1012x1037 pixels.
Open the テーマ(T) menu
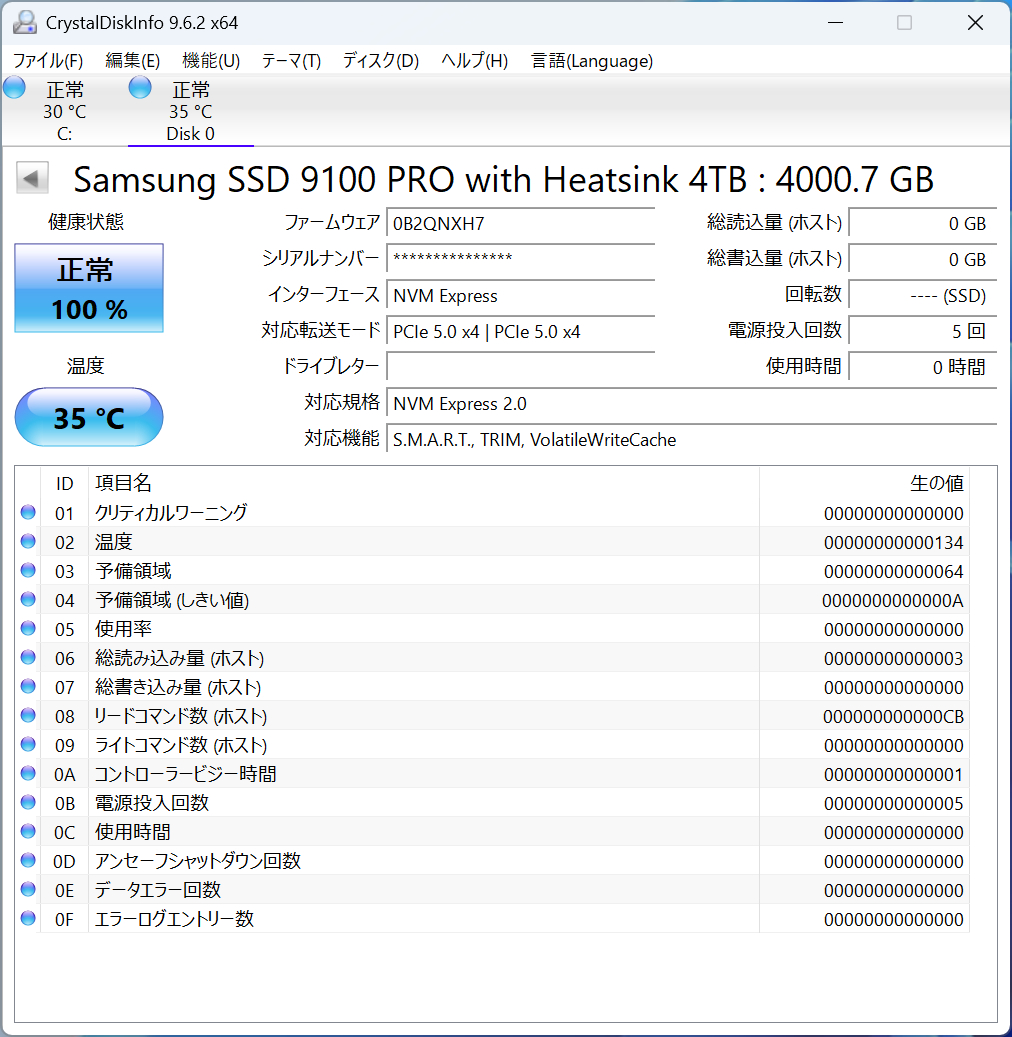(x=291, y=61)
